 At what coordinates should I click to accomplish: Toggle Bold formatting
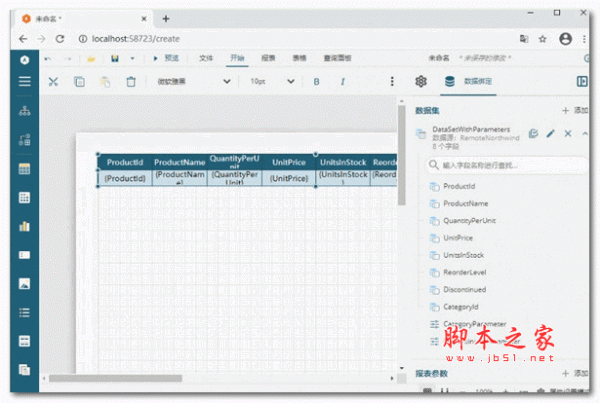(316, 82)
